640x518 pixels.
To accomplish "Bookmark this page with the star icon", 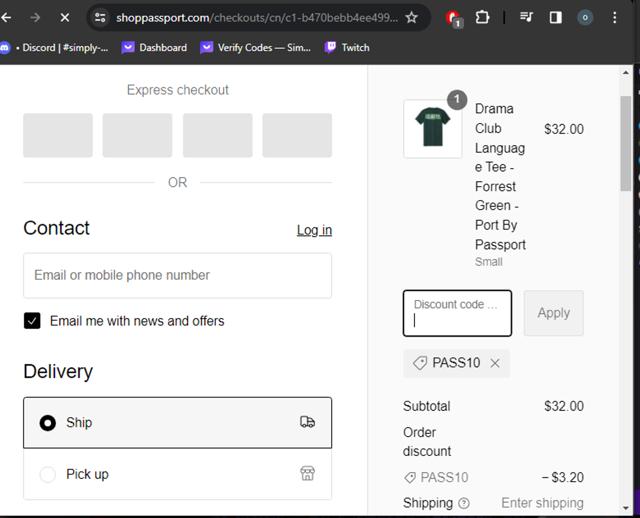I will coord(411,18).
